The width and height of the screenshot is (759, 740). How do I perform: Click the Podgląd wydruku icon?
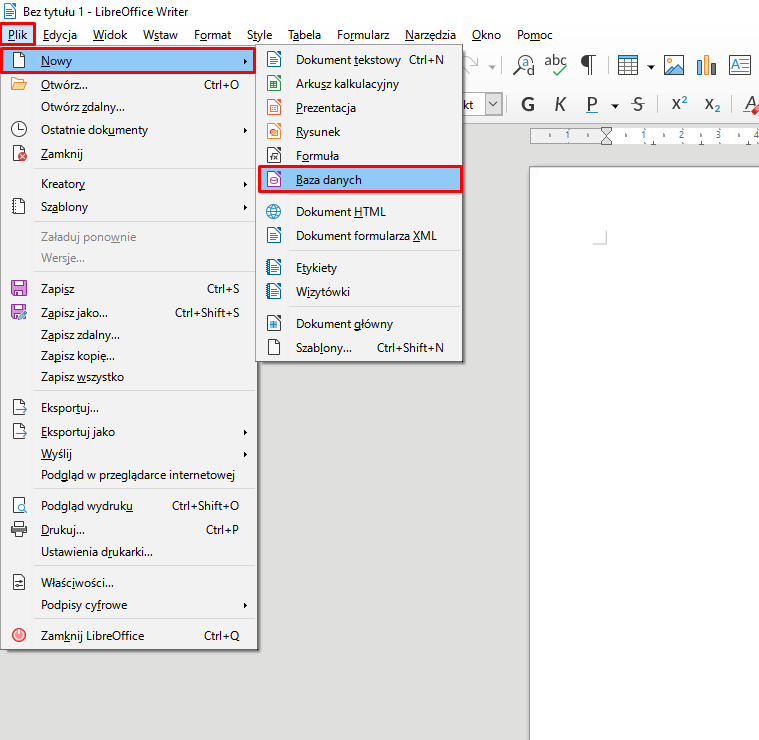coord(19,505)
